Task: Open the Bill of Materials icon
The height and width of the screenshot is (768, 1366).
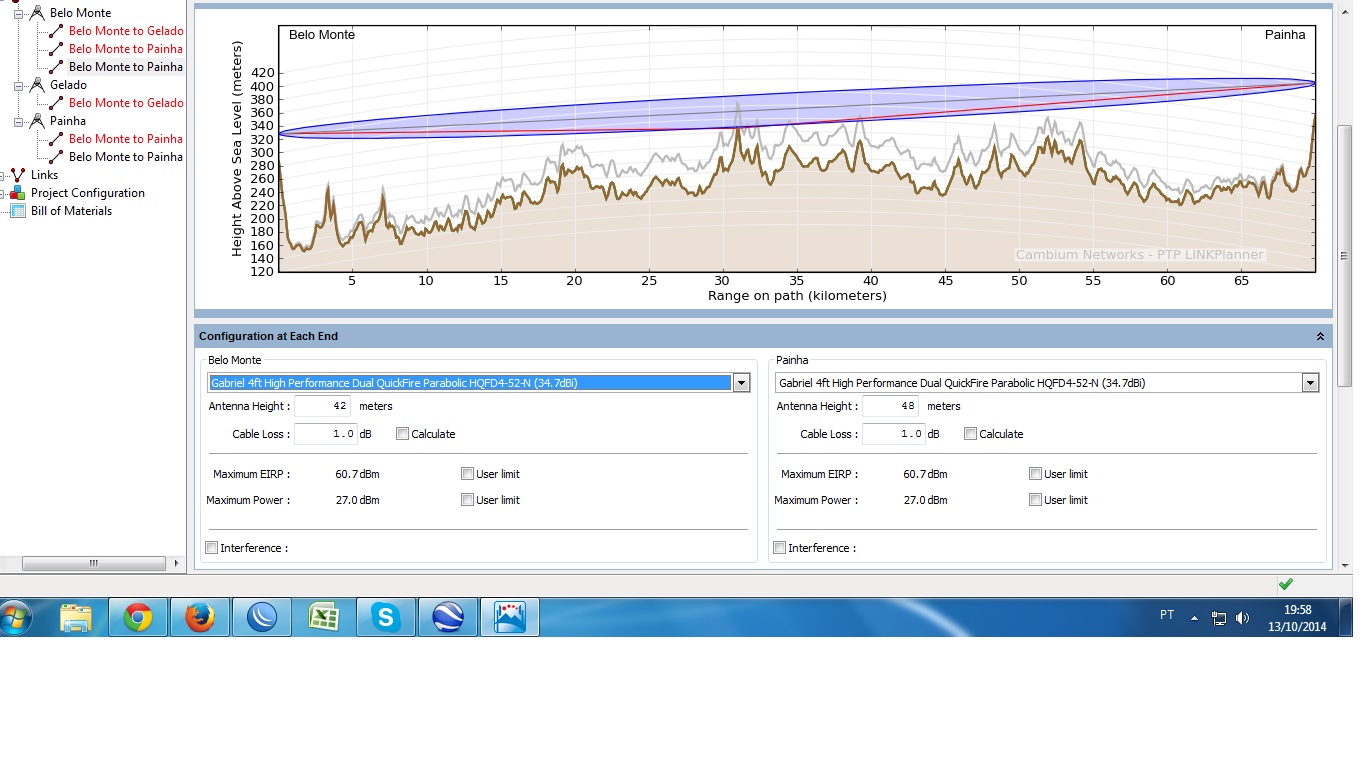Action: coord(17,211)
